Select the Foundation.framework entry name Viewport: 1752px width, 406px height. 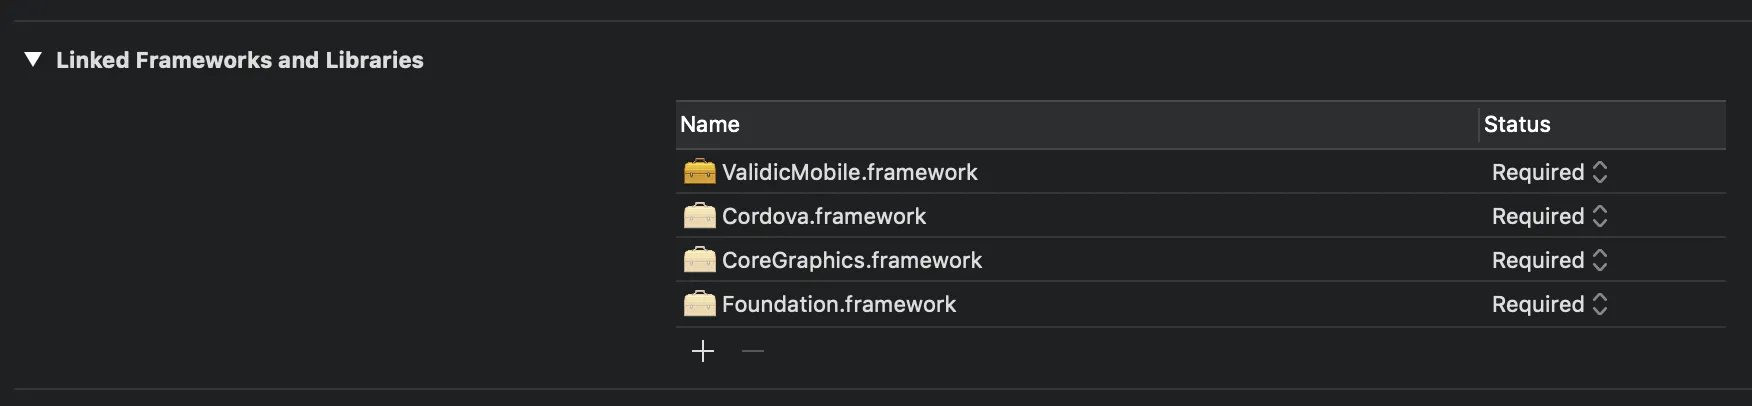pyautogui.click(x=839, y=304)
